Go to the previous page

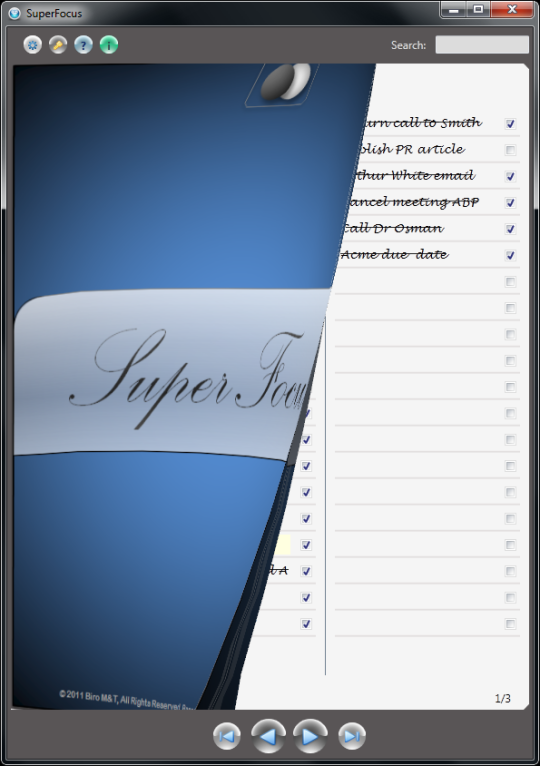(268, 736)
